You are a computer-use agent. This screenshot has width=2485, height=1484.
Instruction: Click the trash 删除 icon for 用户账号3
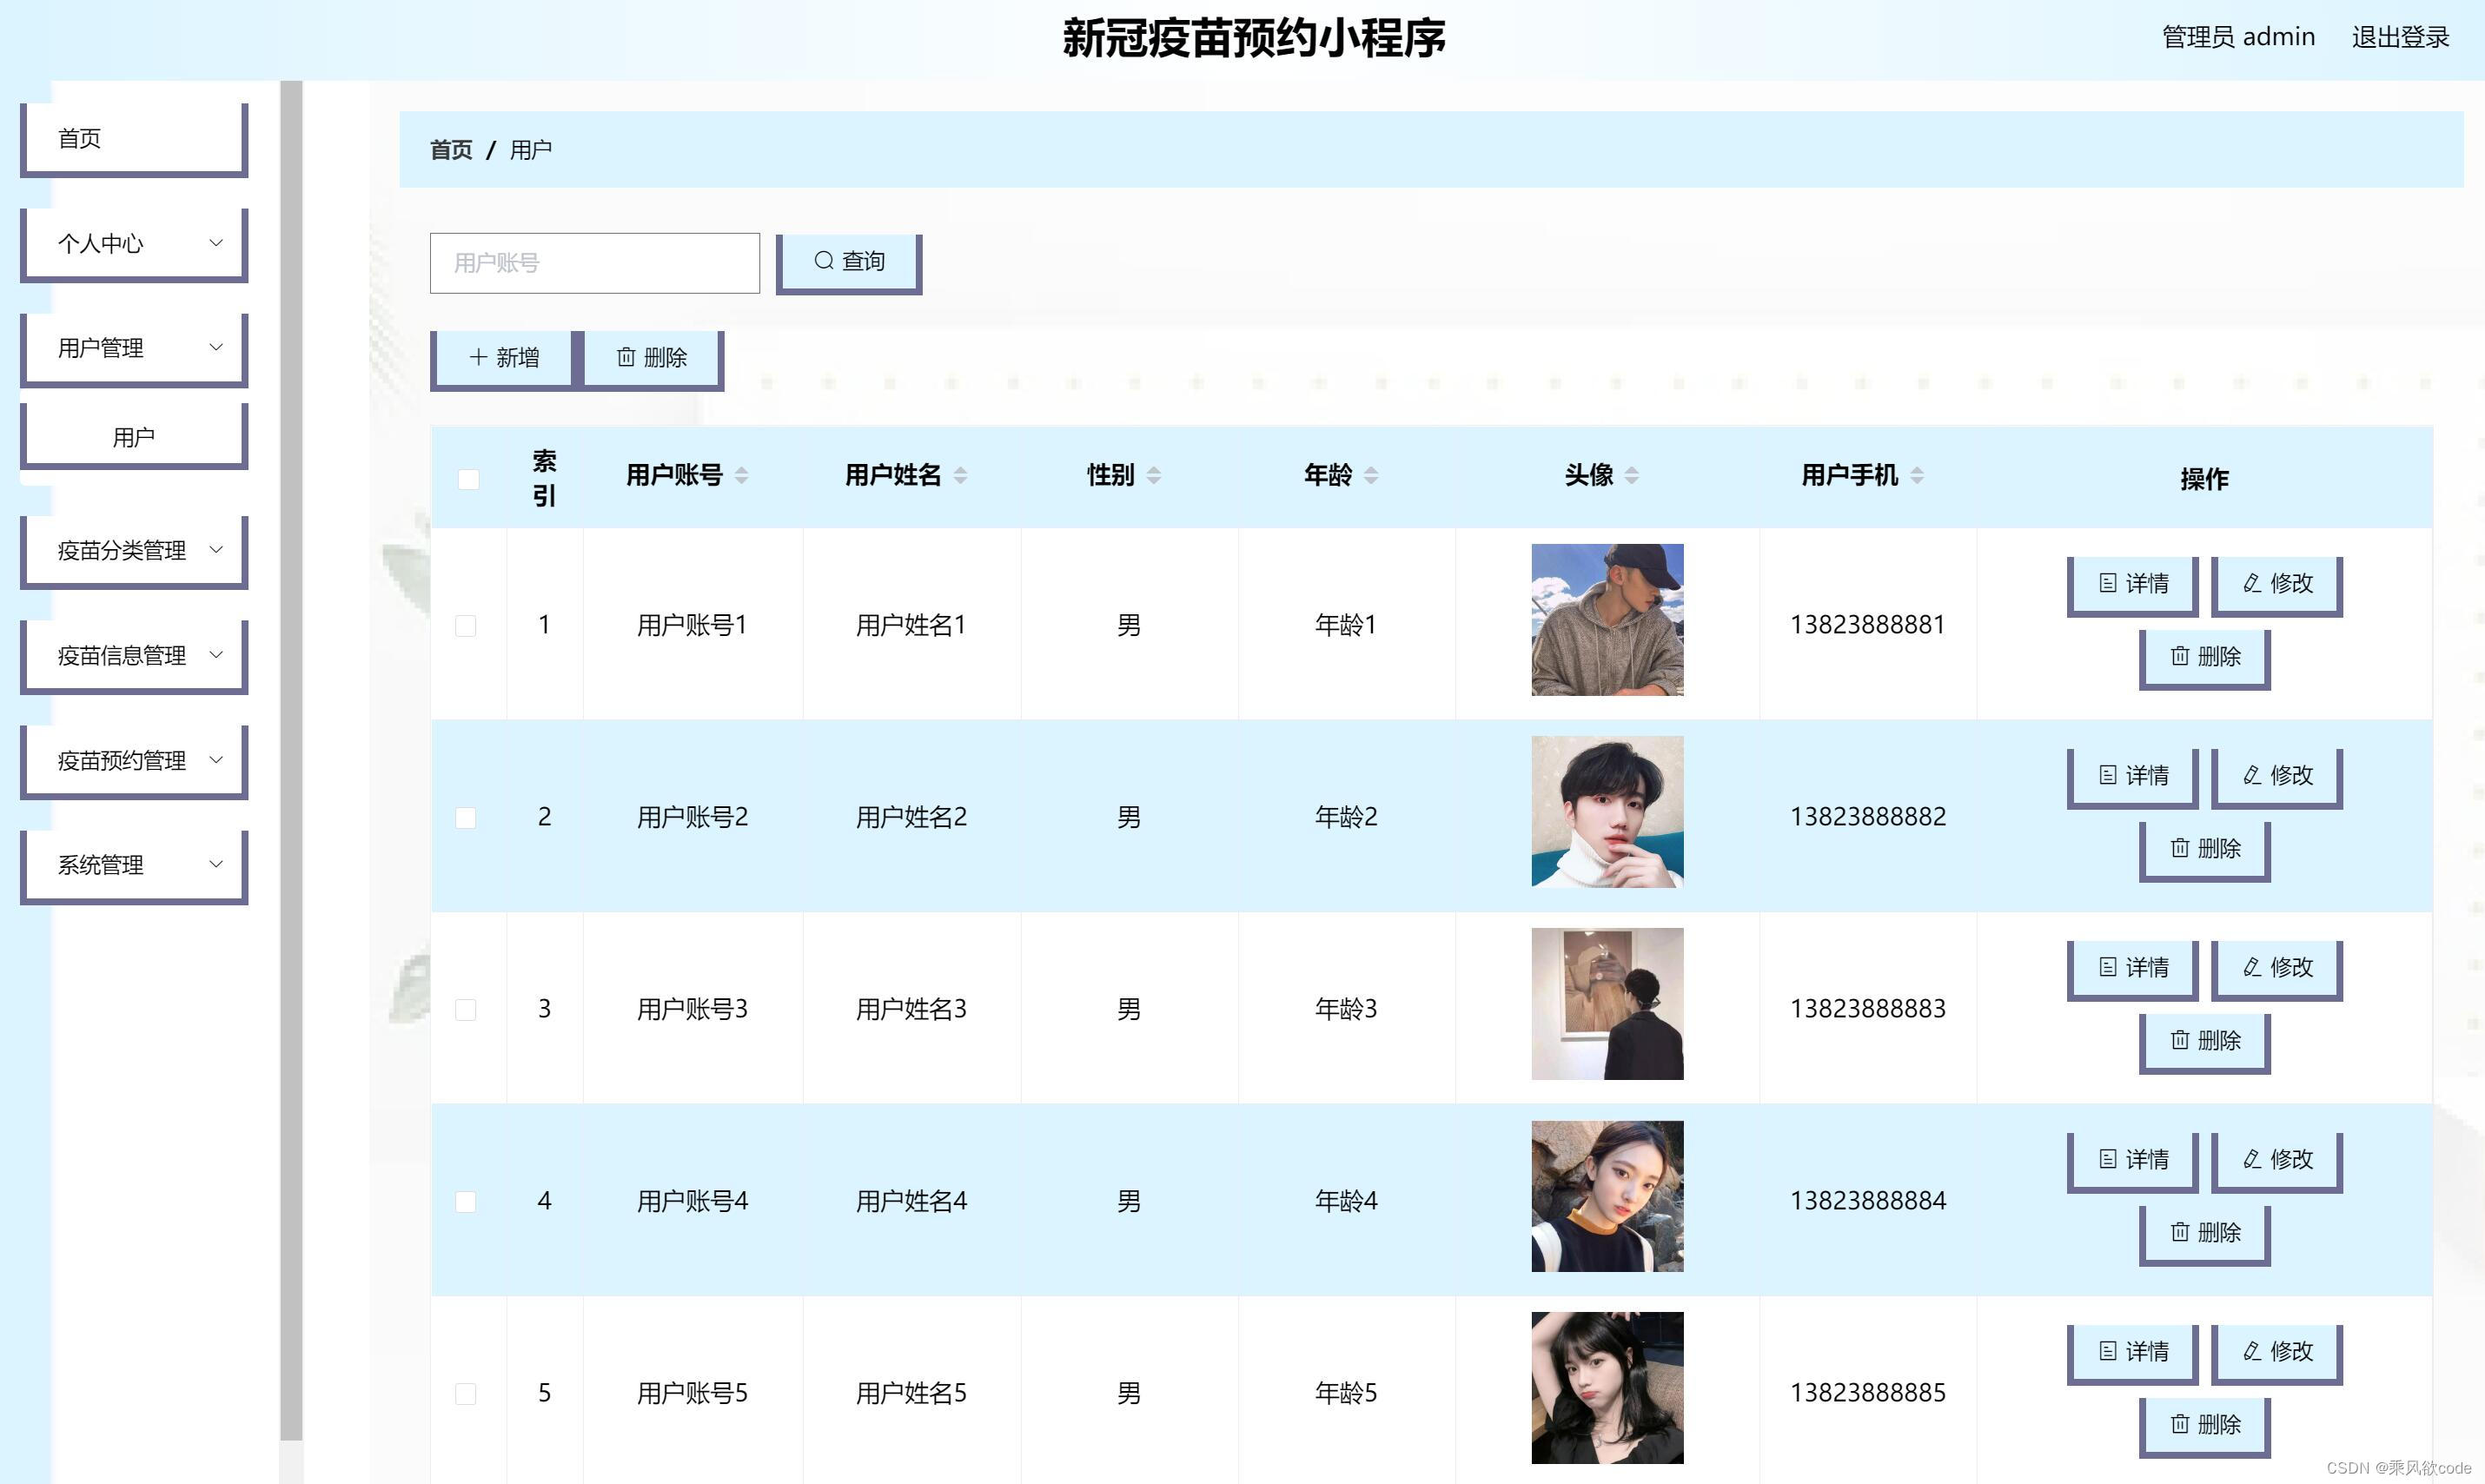pyautogui.click(x=2180, y=1040)
